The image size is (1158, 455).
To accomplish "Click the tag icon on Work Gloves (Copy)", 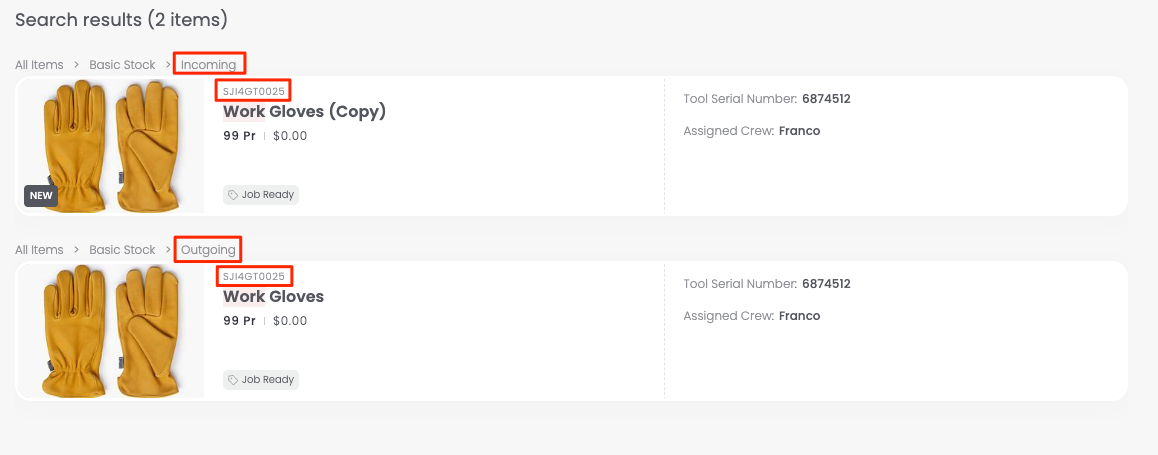I will pyautogui.click(x=233, y=195).
